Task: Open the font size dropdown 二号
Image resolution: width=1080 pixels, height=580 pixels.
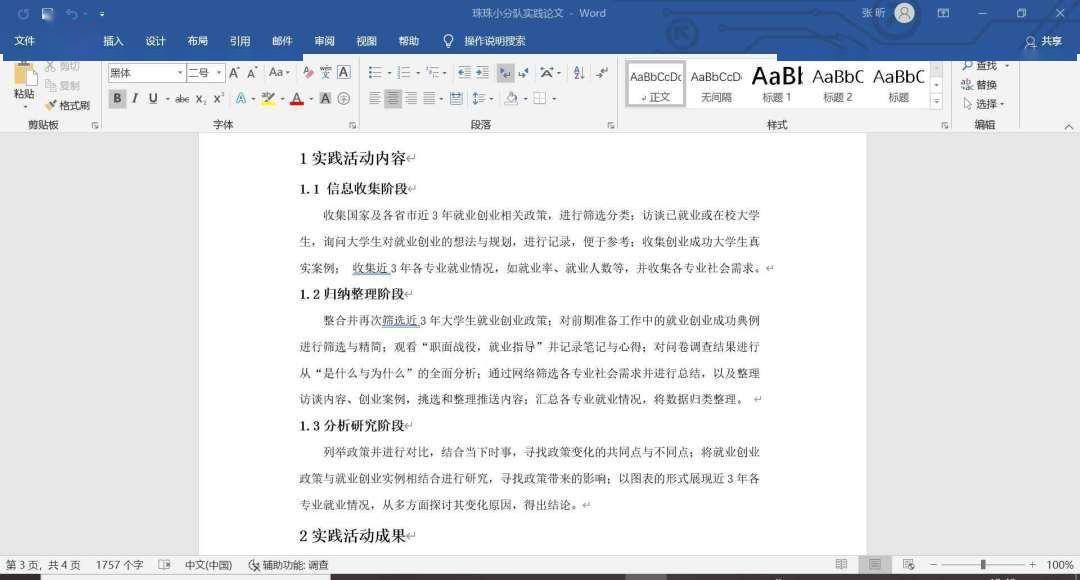Action: click(206, 72)
